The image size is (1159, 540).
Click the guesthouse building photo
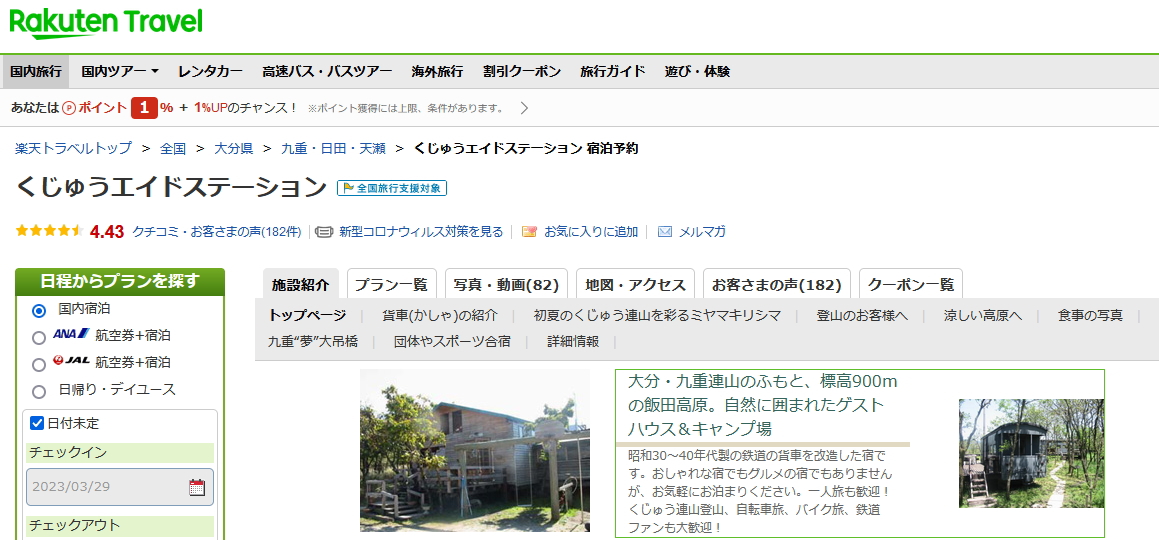475,451
